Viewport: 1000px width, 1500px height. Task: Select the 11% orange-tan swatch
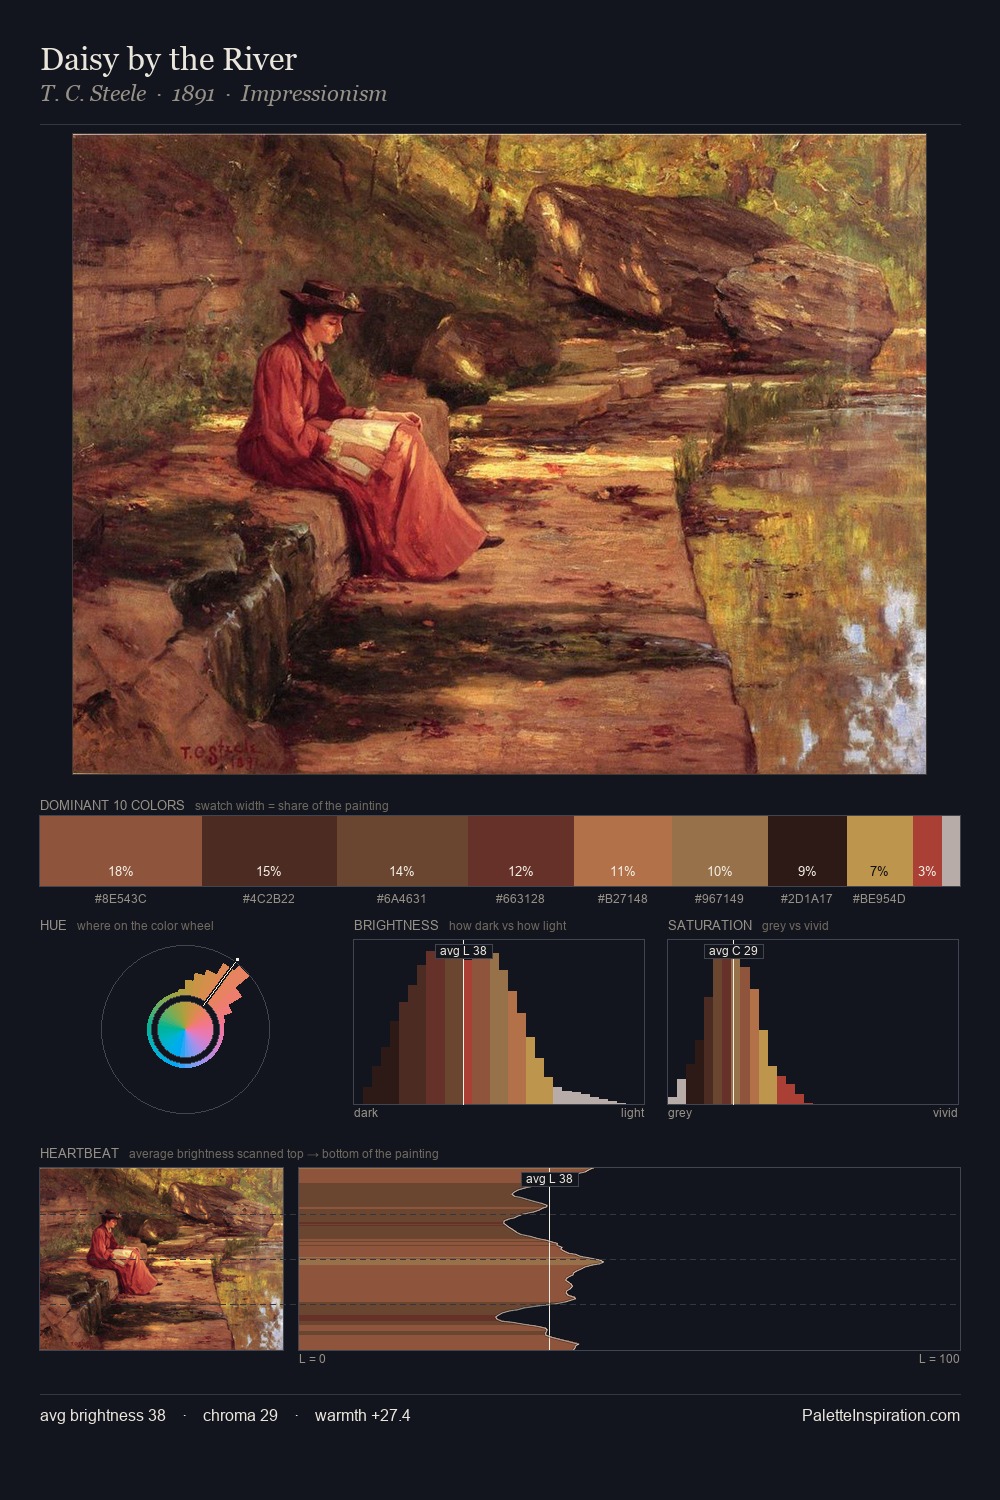pos(623,851)
